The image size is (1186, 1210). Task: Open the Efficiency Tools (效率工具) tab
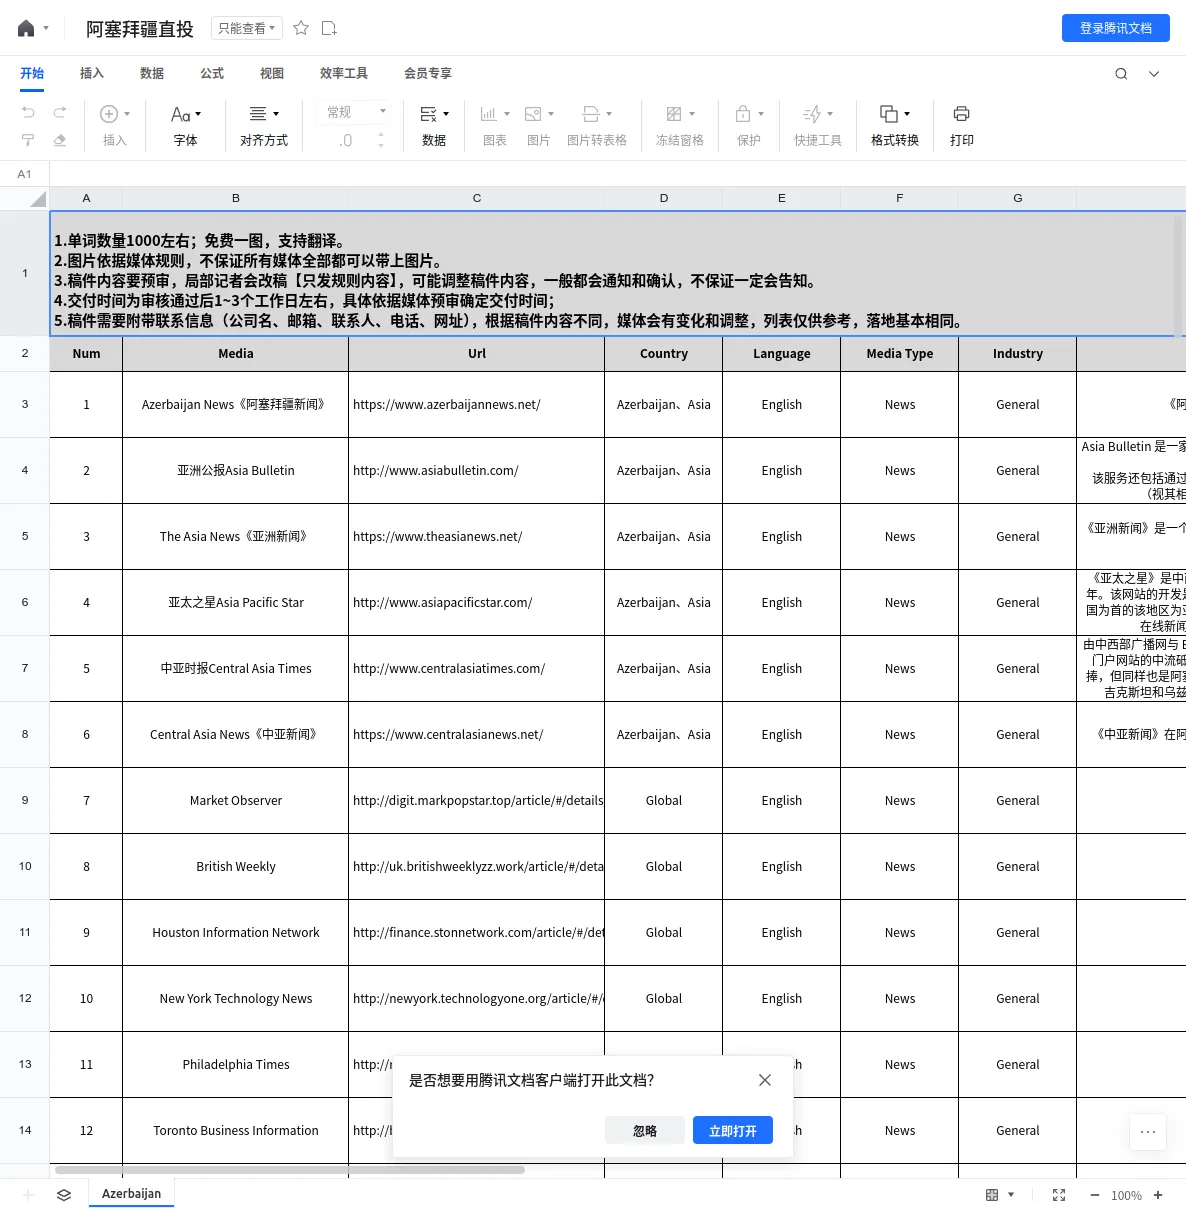pos(344,73)
